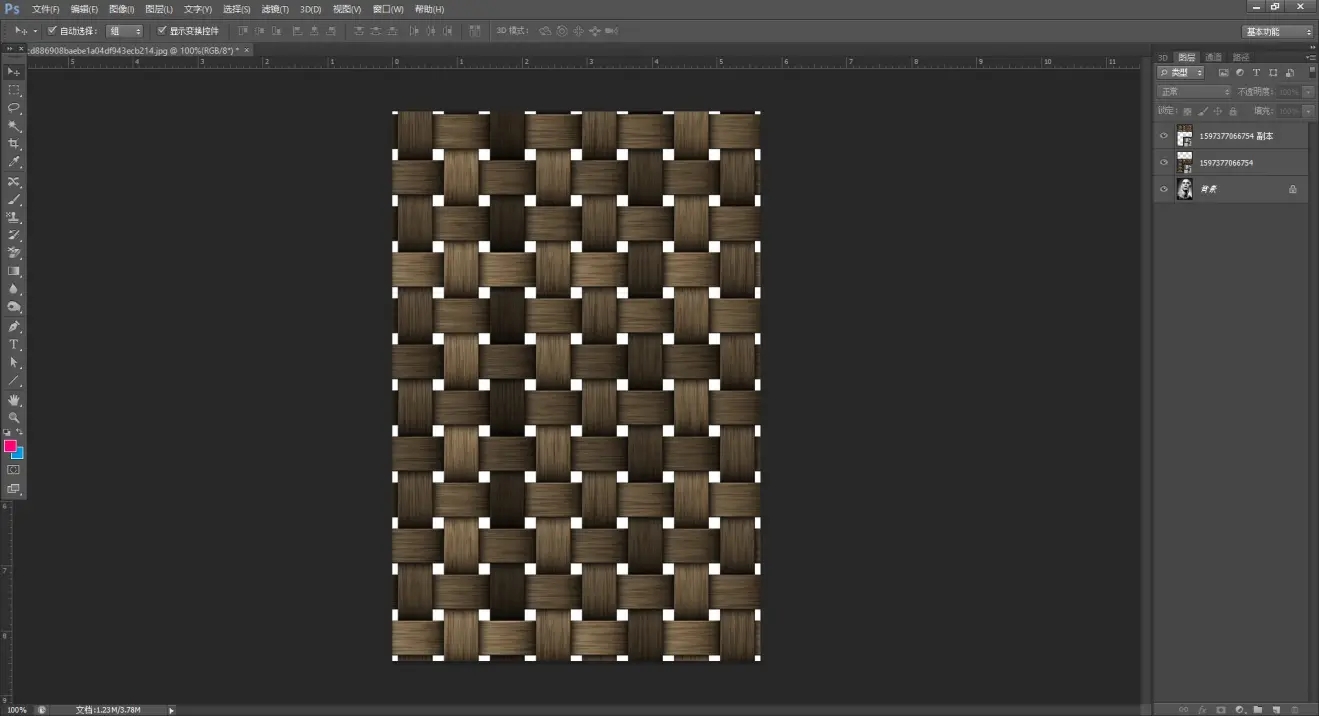This screenshot has width=1319, height=716.
Task: Switch to the 路径 tab
Action: tap(1241, 57)
